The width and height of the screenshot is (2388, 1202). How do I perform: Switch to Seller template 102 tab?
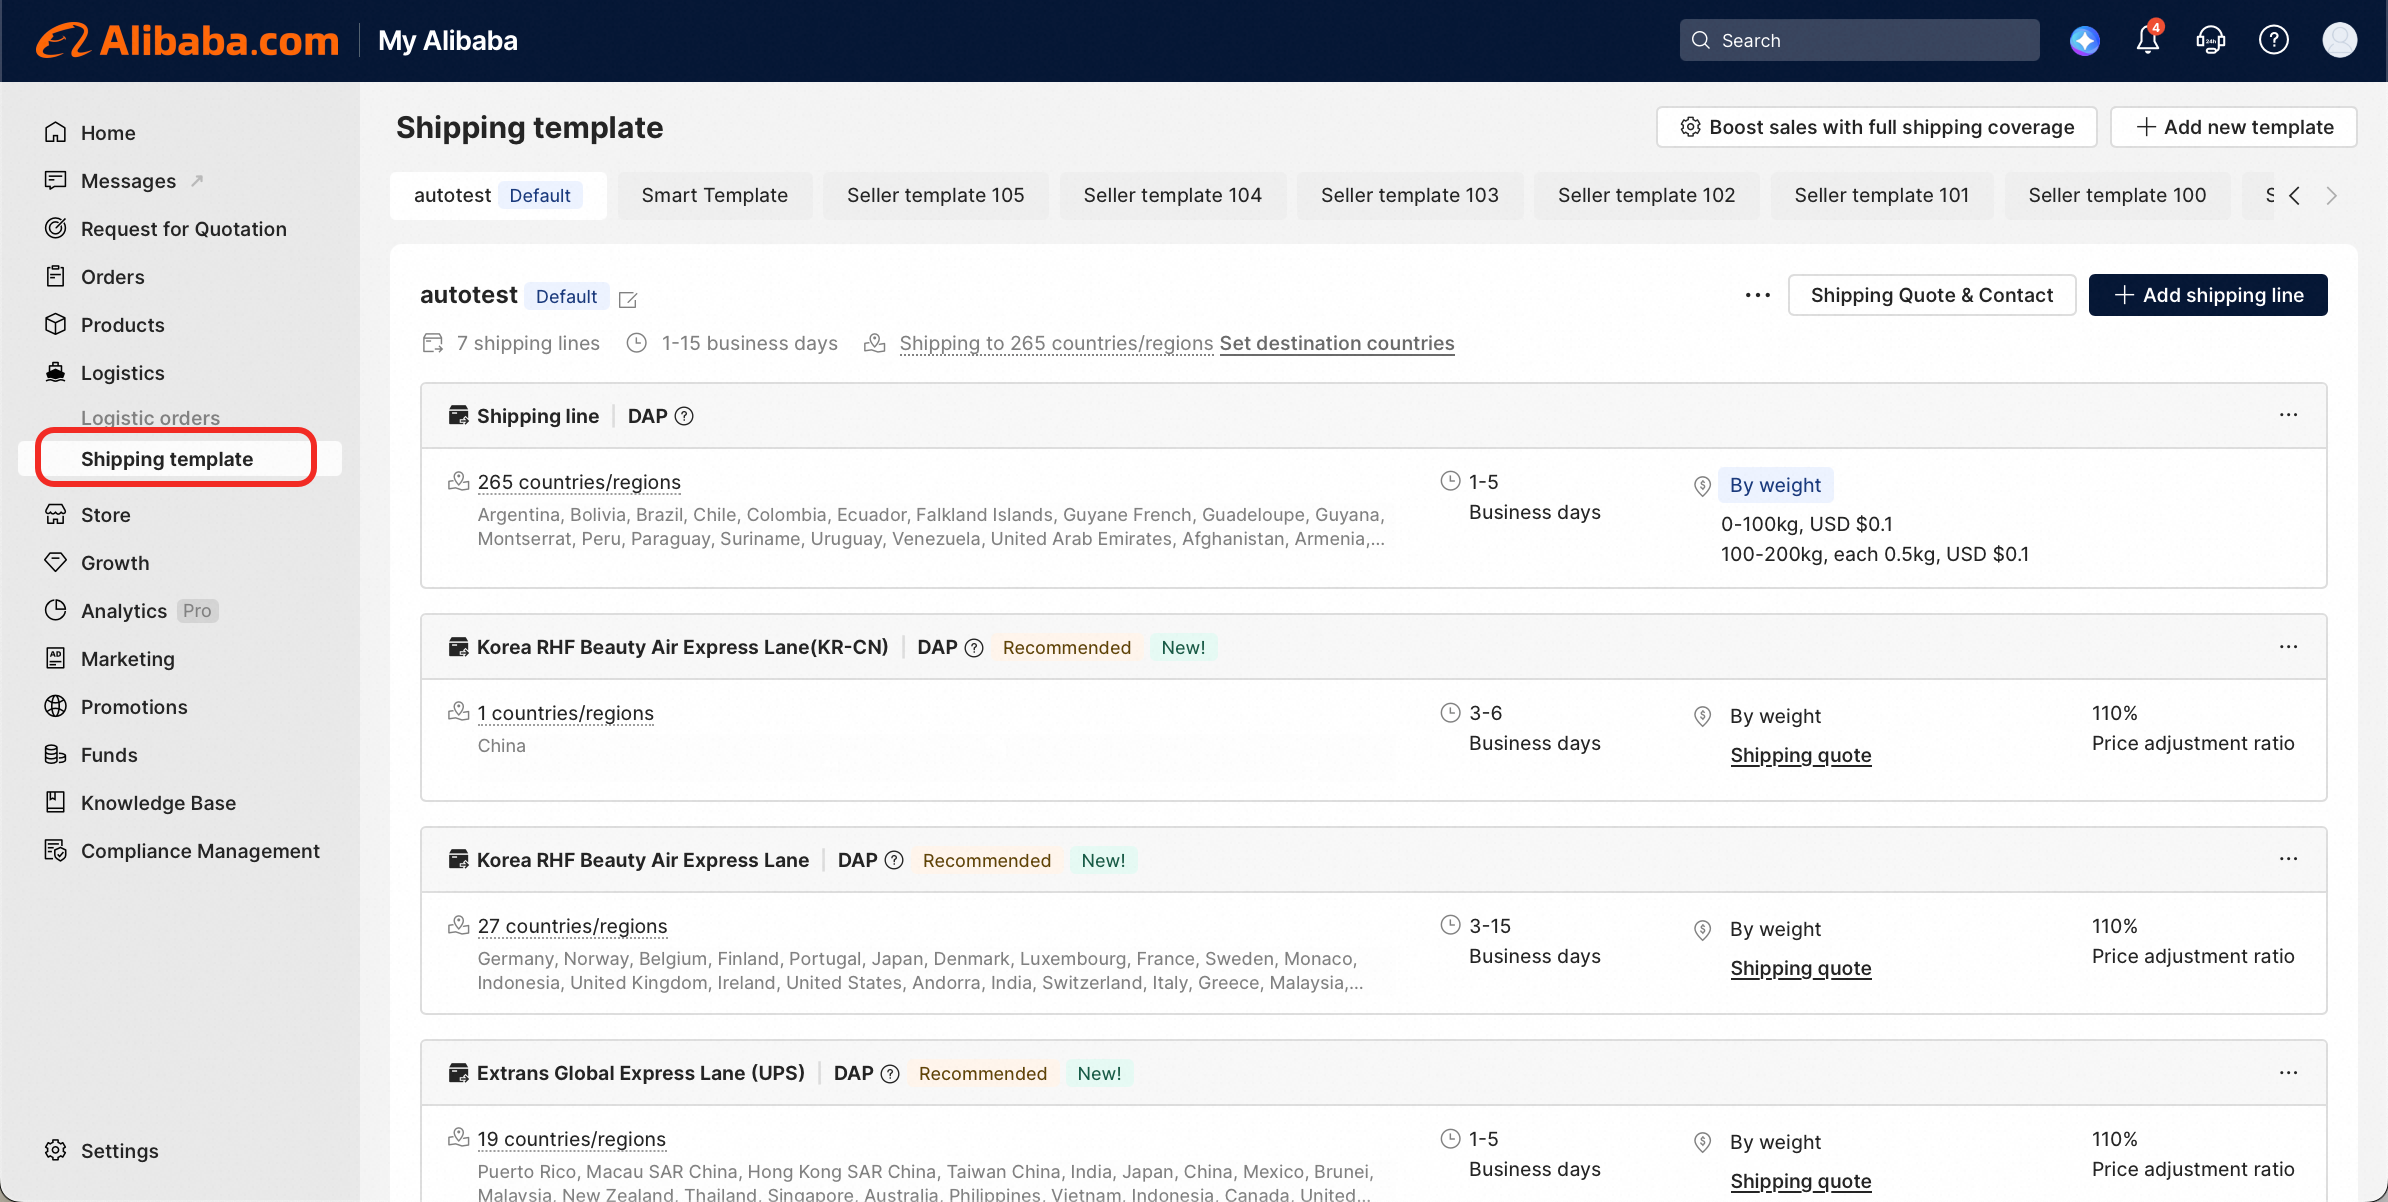pos(1647,195)
